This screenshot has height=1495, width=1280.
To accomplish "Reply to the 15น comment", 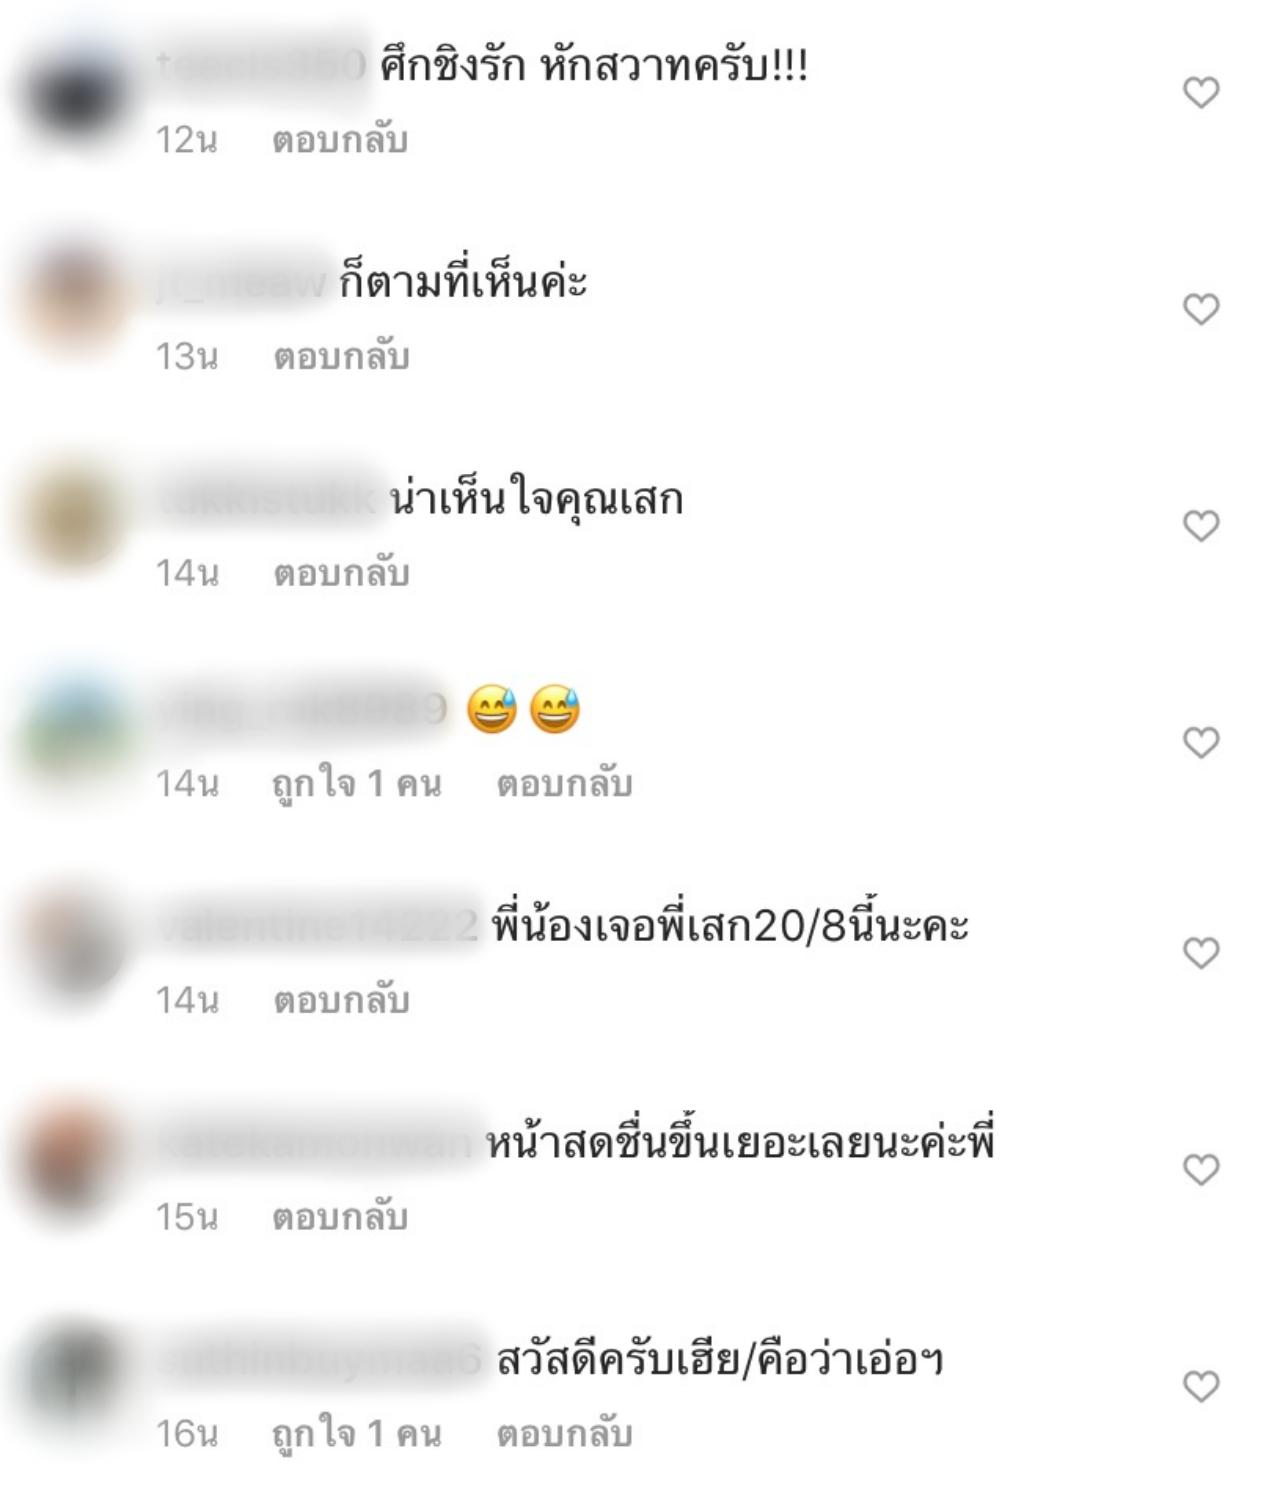I will (340, 1216).
